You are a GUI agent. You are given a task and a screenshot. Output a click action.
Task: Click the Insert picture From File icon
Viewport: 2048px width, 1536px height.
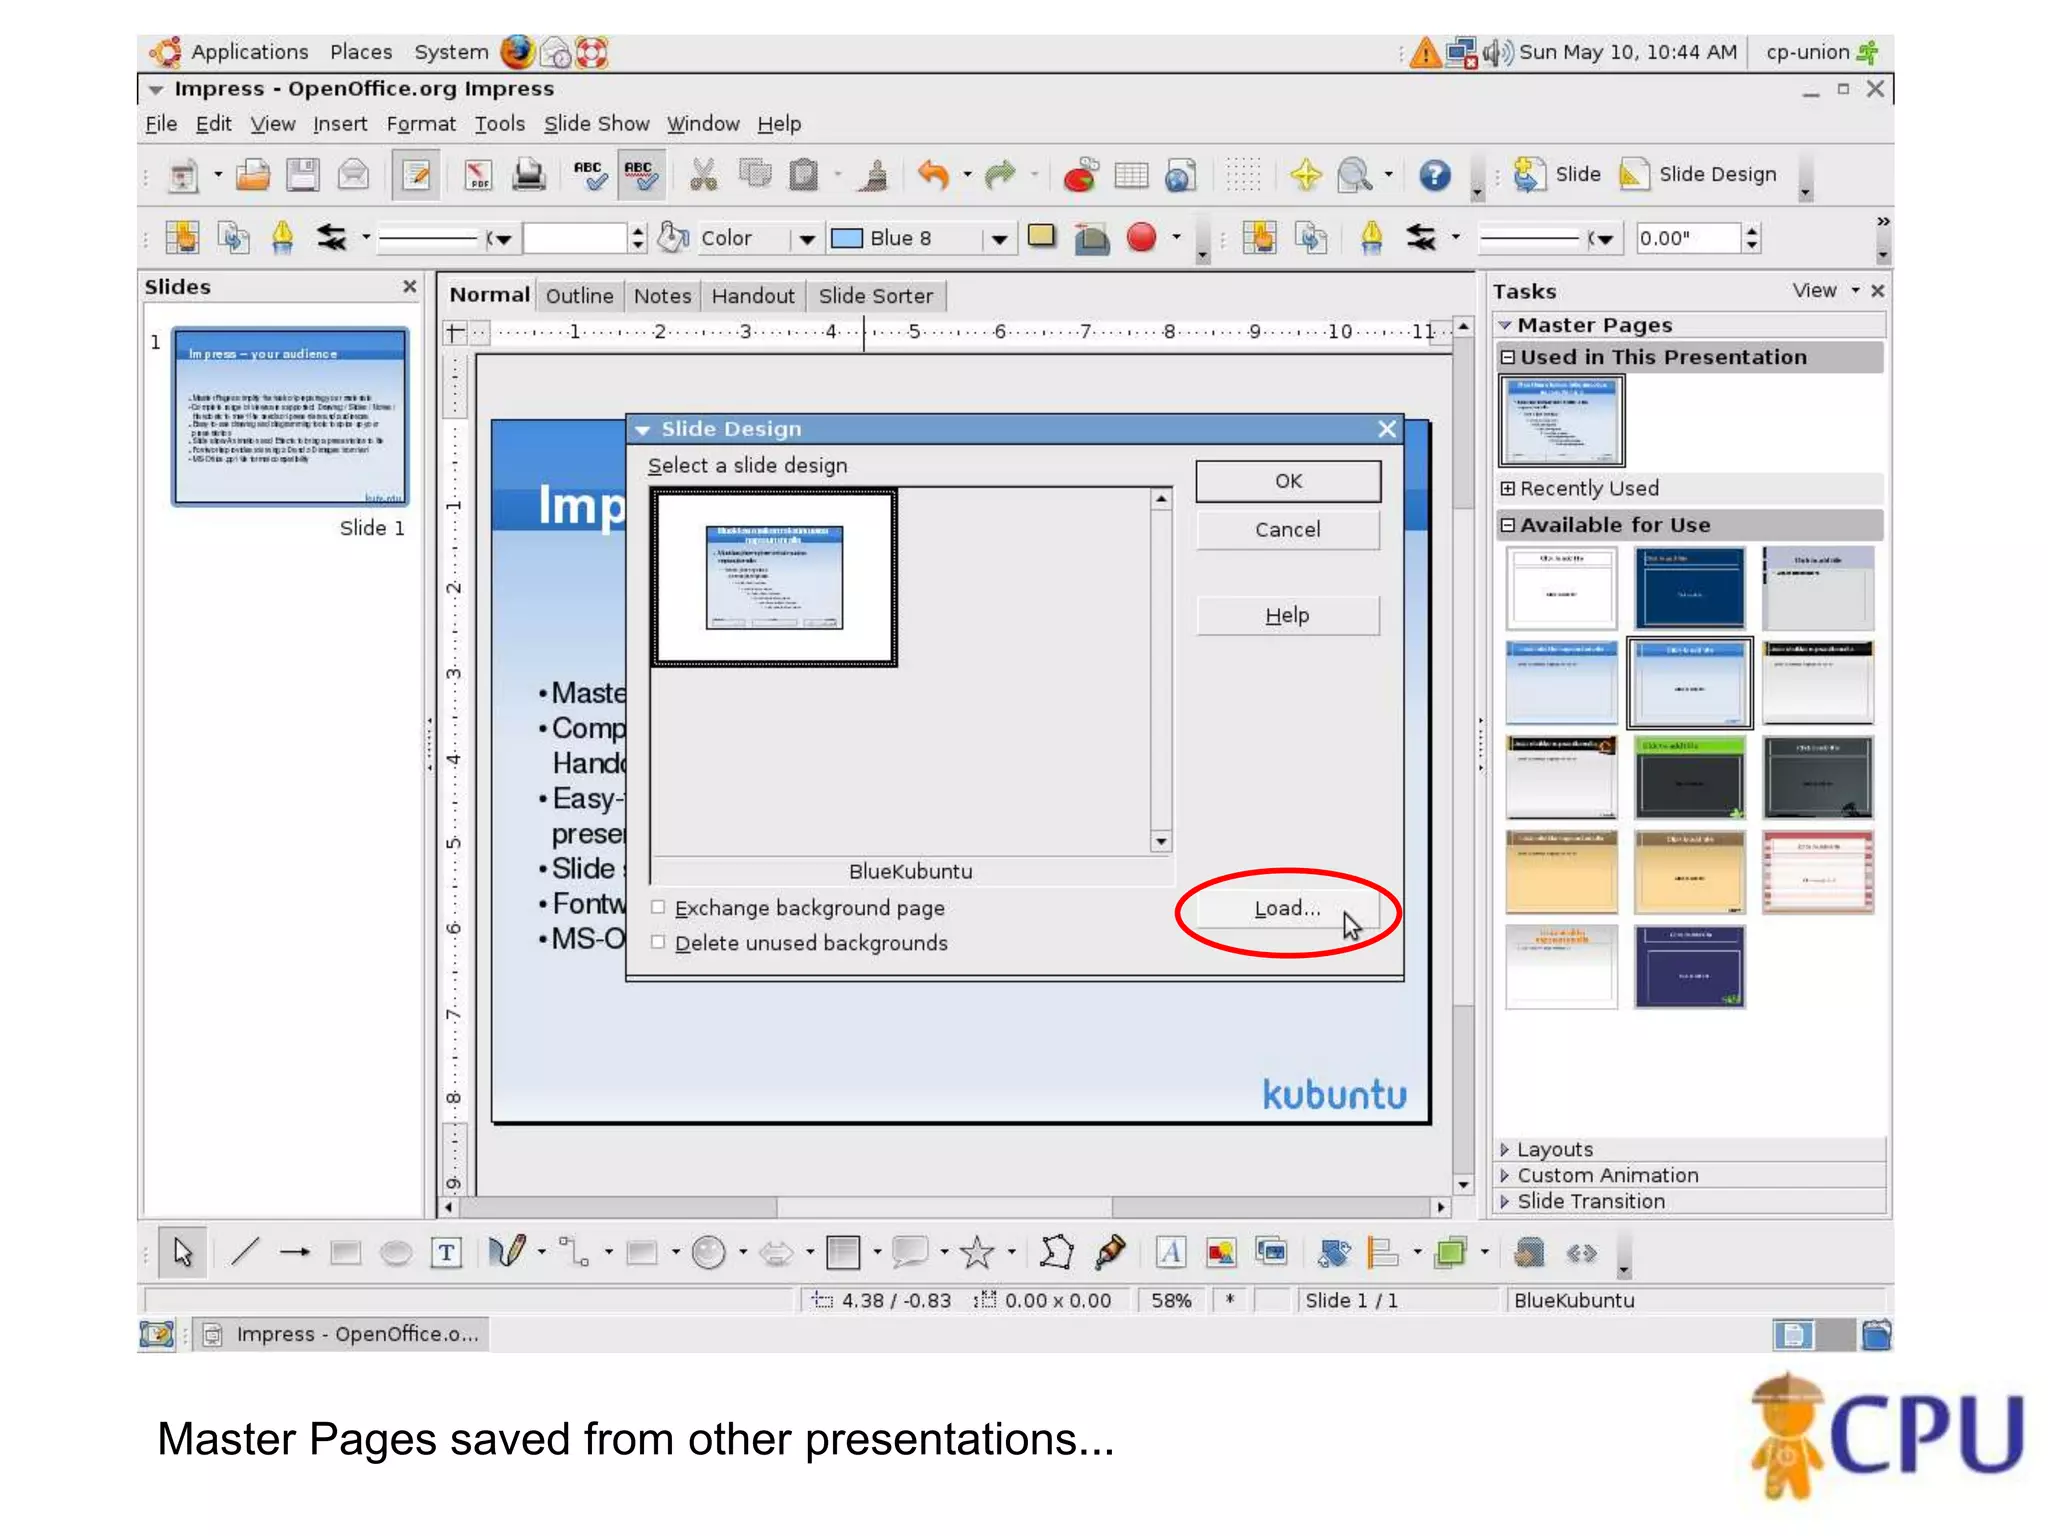pos(1221,1252)
